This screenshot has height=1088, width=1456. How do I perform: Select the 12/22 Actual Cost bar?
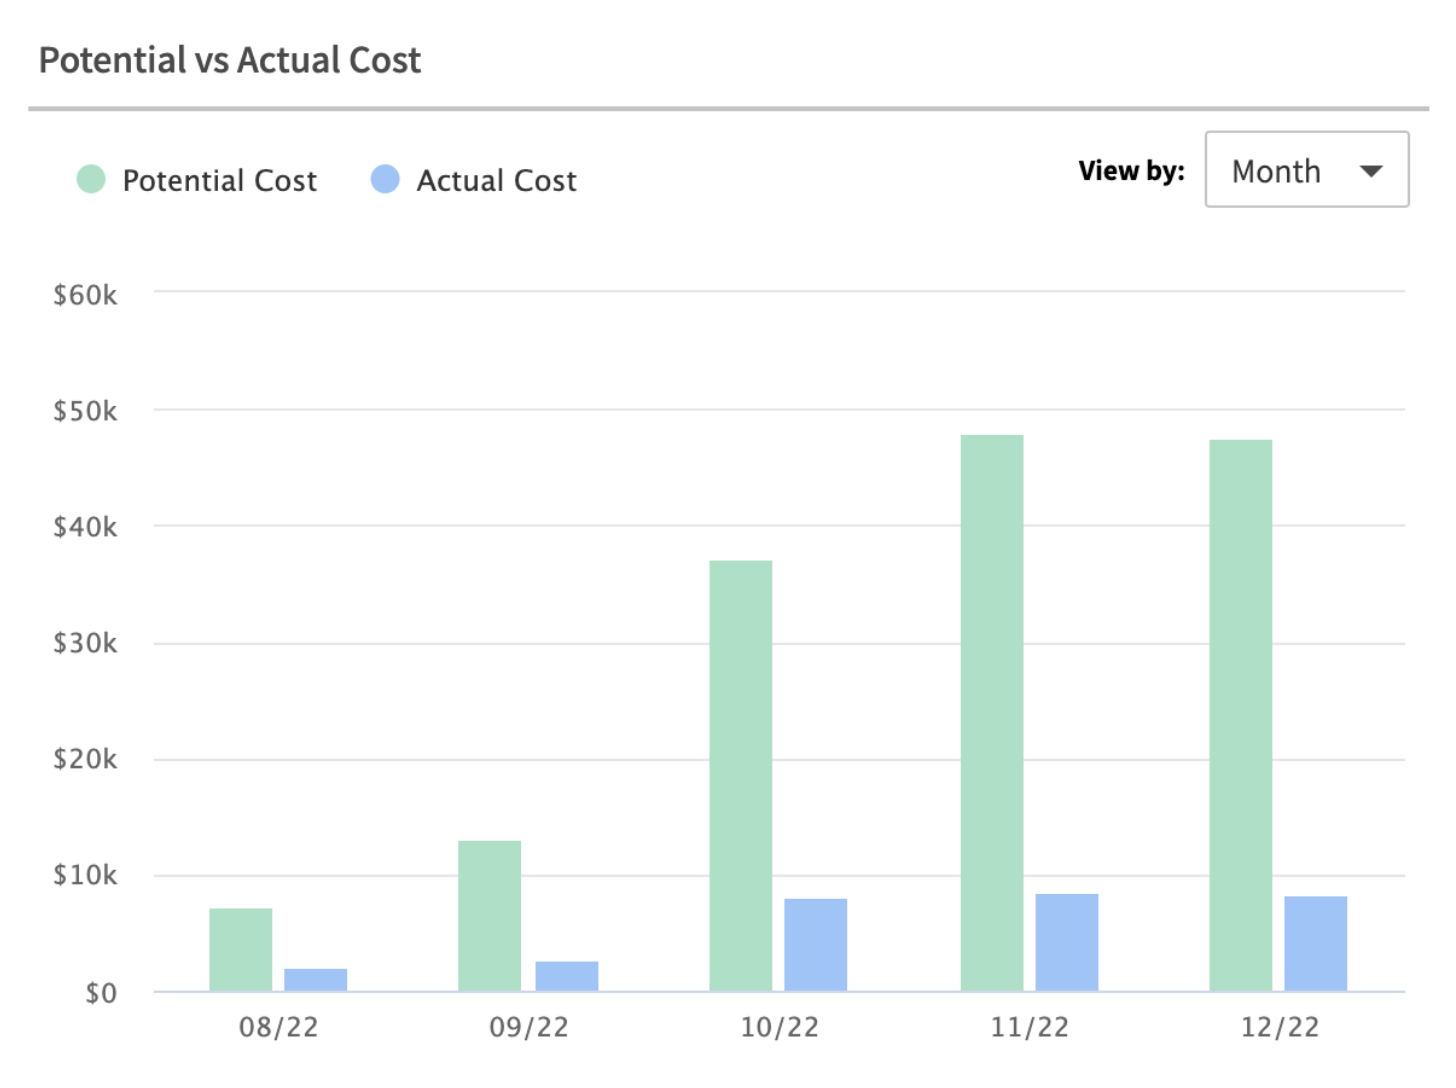point(1315,943)
